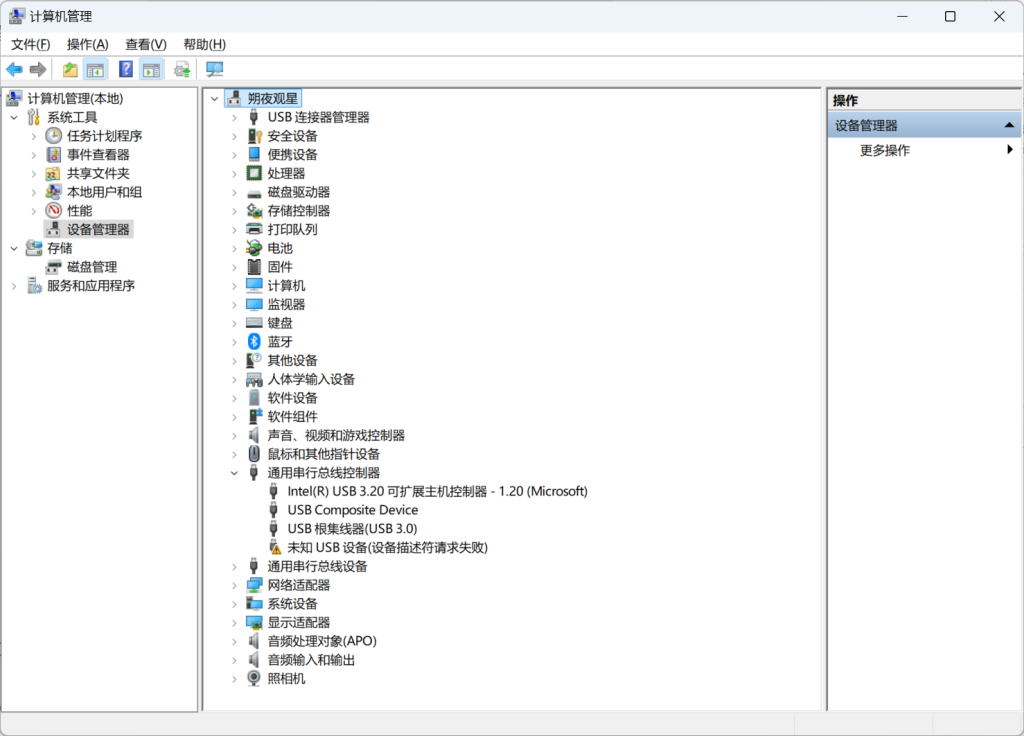
Task: Click the blue Back arrow in toolbar
Action: pyautogui.click(x=14, y=69)
